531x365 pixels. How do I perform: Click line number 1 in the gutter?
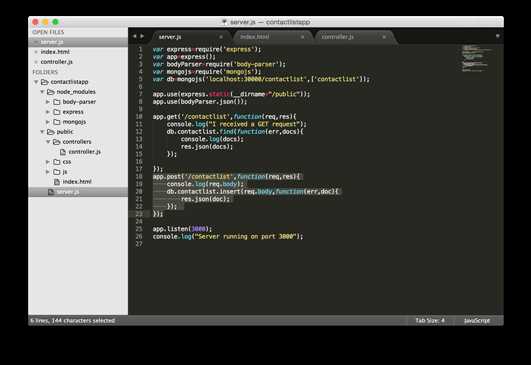pos(140,49)
